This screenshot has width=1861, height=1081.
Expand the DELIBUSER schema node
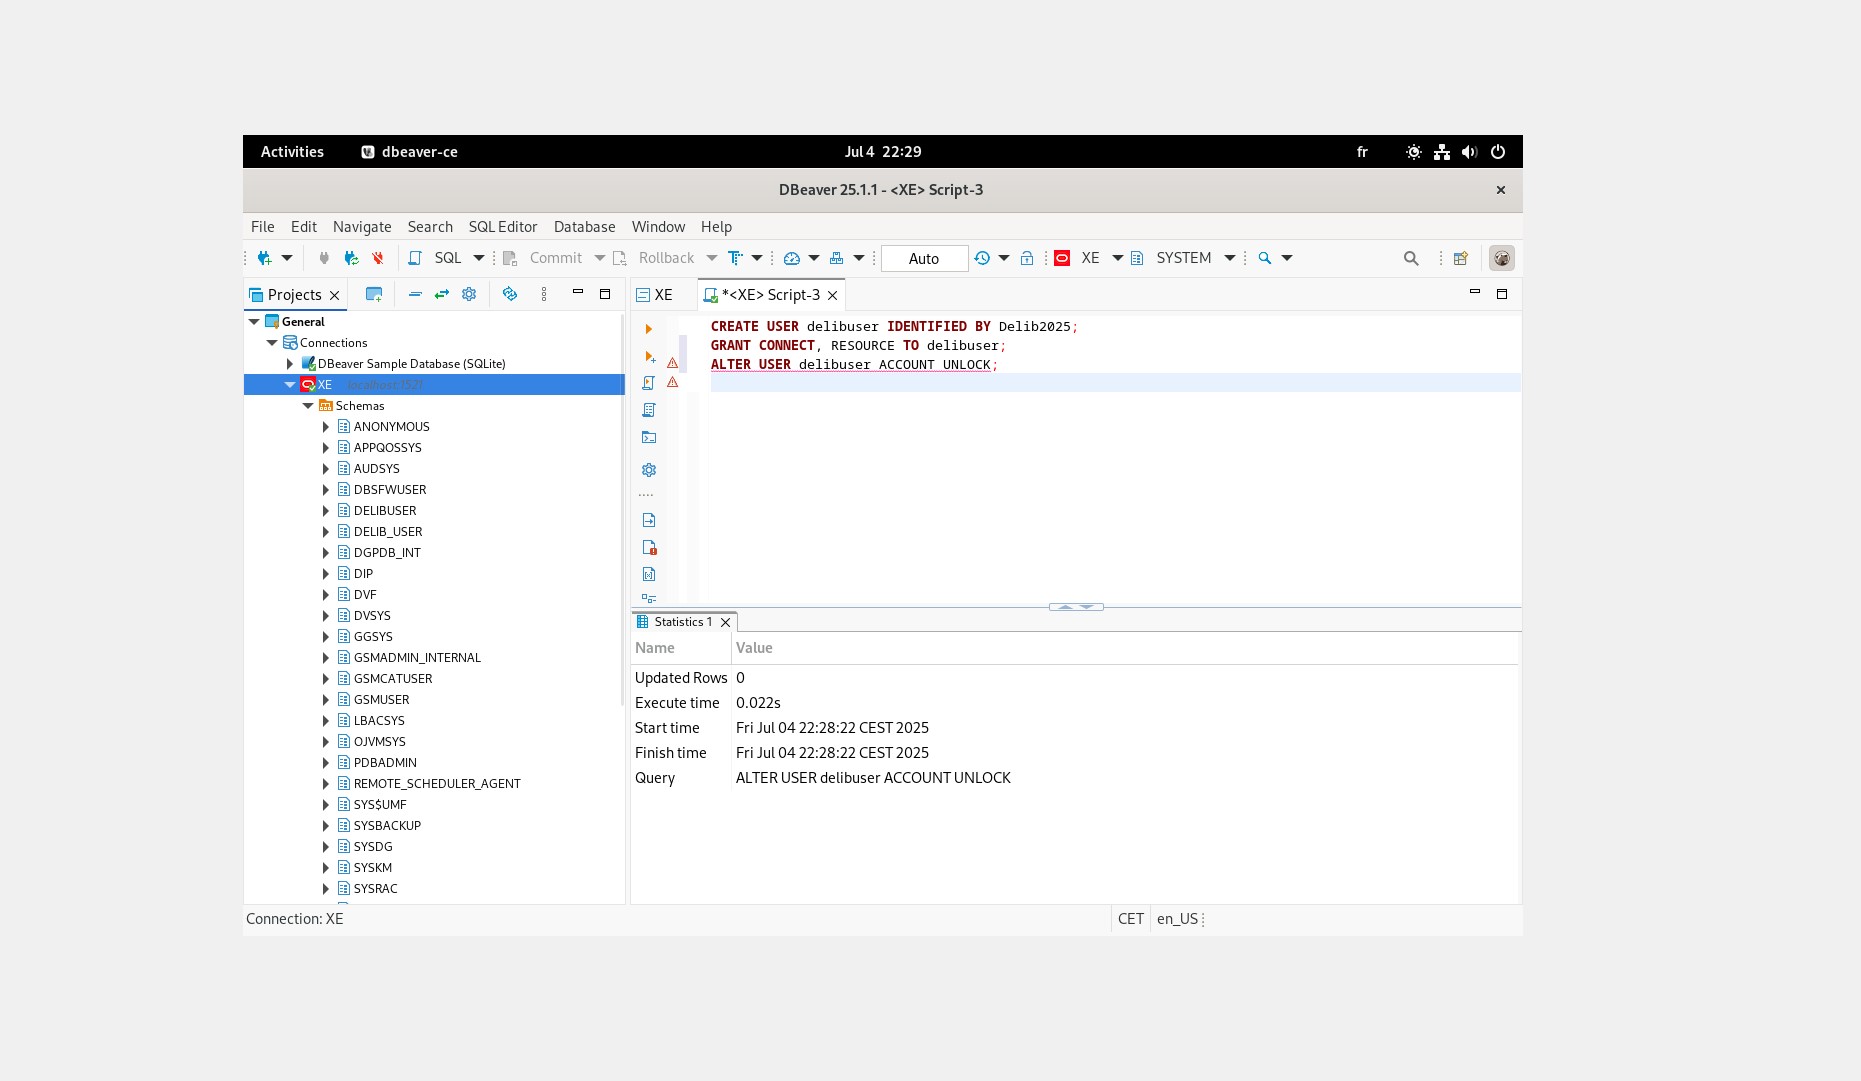pyautogui.click(x=326, y=511)
